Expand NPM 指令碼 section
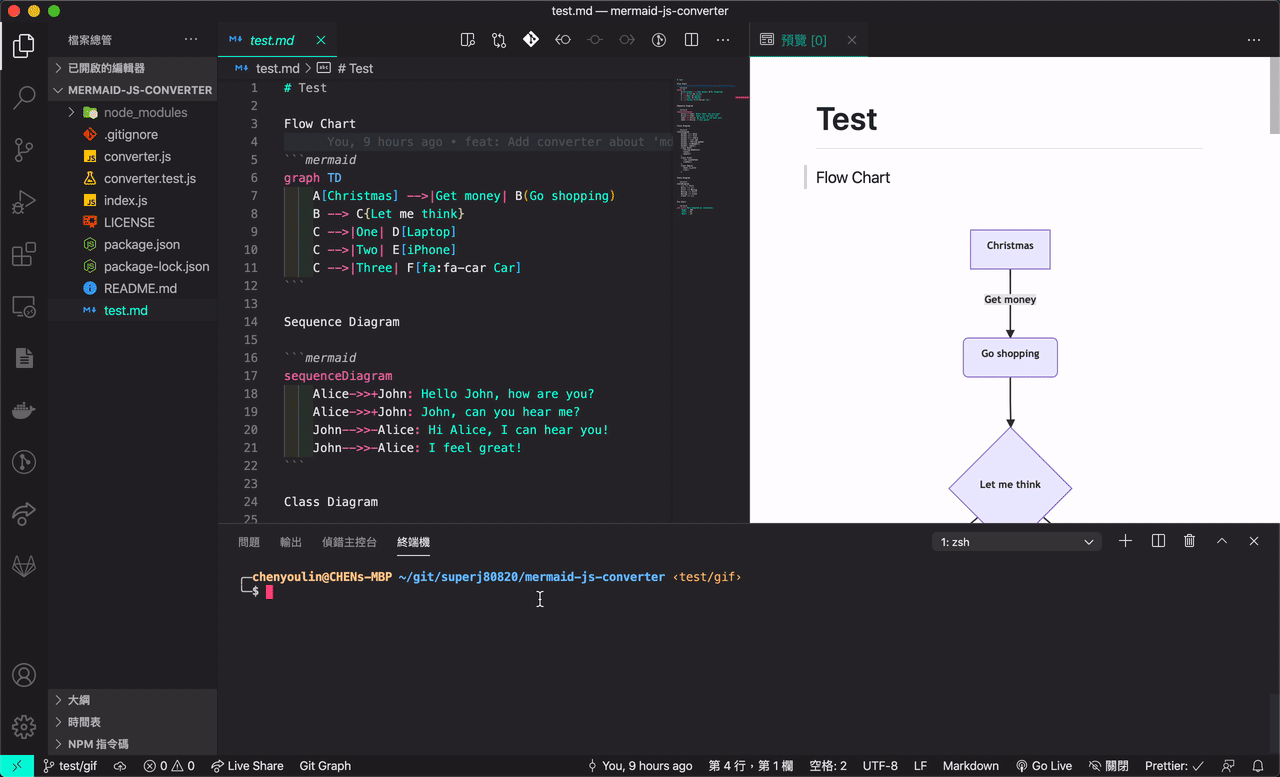 (132, 744)
